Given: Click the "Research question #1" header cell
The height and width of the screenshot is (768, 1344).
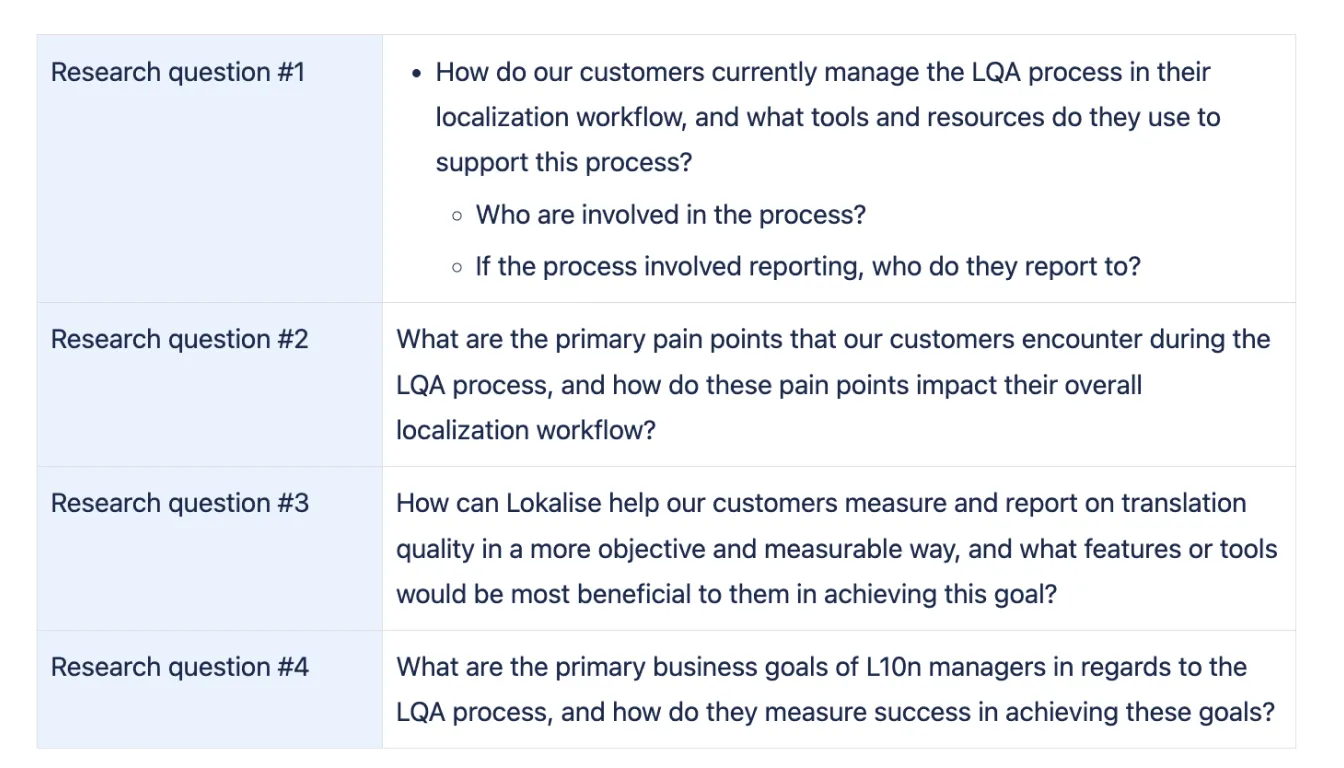Looking at the screenshot, I should (178, 73).
